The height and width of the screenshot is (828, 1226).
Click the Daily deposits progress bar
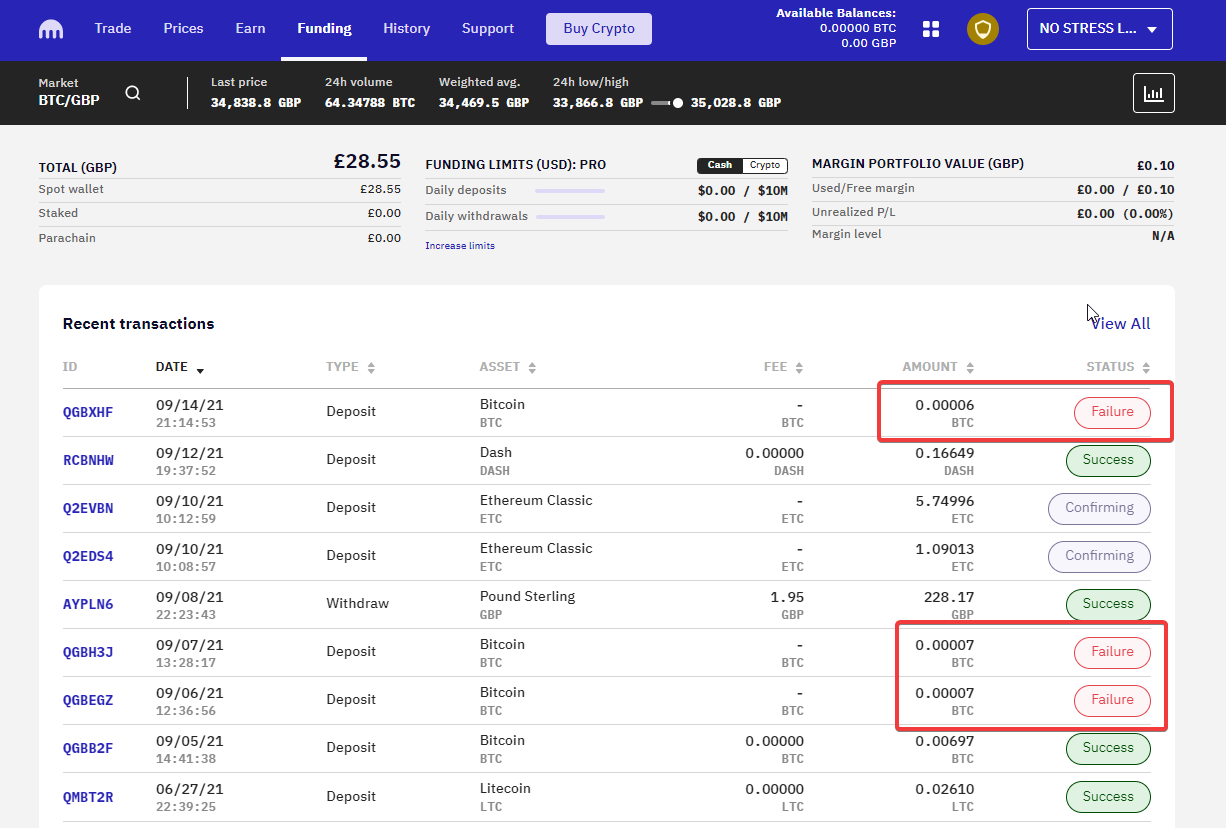pyautogui.click(x=569, y=190)
